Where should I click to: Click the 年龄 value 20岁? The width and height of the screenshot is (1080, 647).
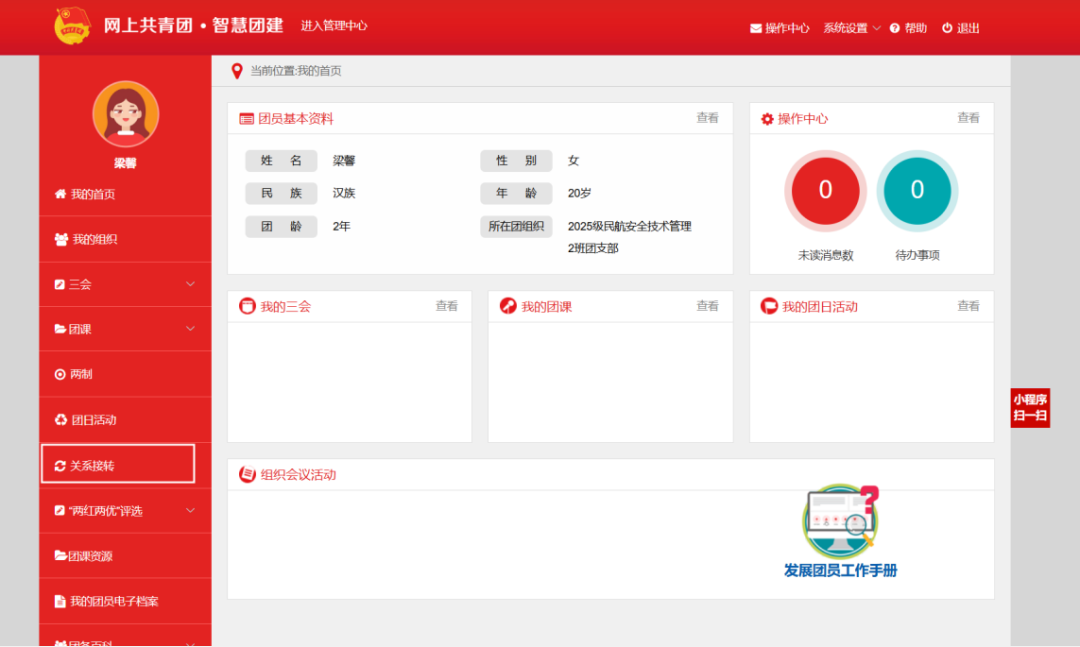pyautogui.click(x=579, y=193)
